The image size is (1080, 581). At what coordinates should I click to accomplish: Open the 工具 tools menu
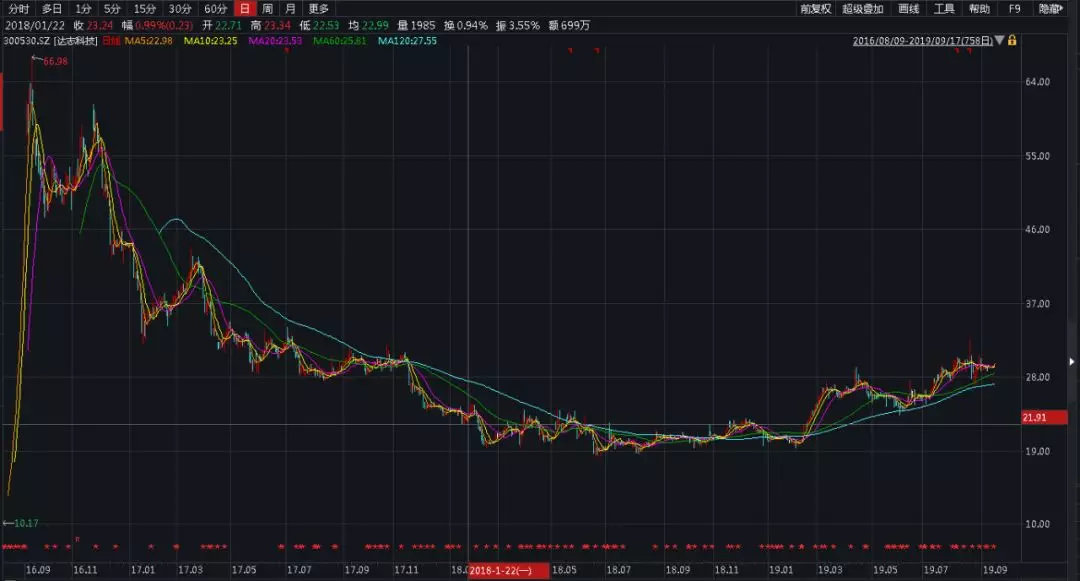pyautogui.click(x=944, y=9)
